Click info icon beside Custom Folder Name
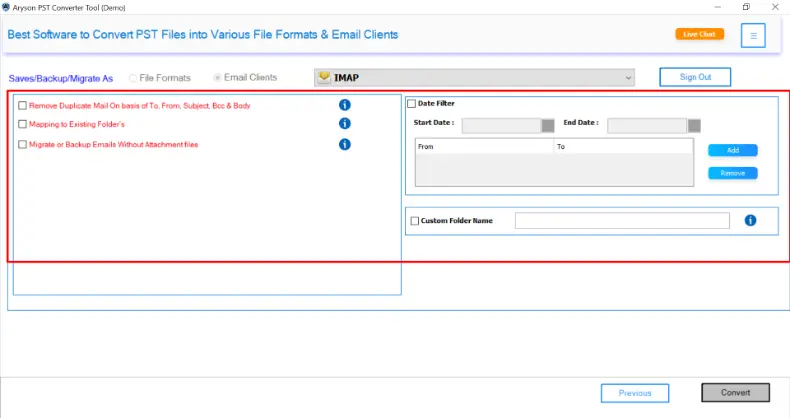The width and height of the screenshot is (790, 418). (x=750, y=220)
